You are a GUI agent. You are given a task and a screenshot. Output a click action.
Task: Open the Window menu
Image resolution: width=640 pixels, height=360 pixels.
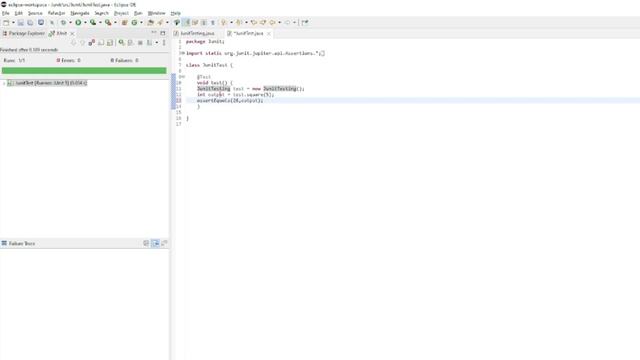pos(156,13)
